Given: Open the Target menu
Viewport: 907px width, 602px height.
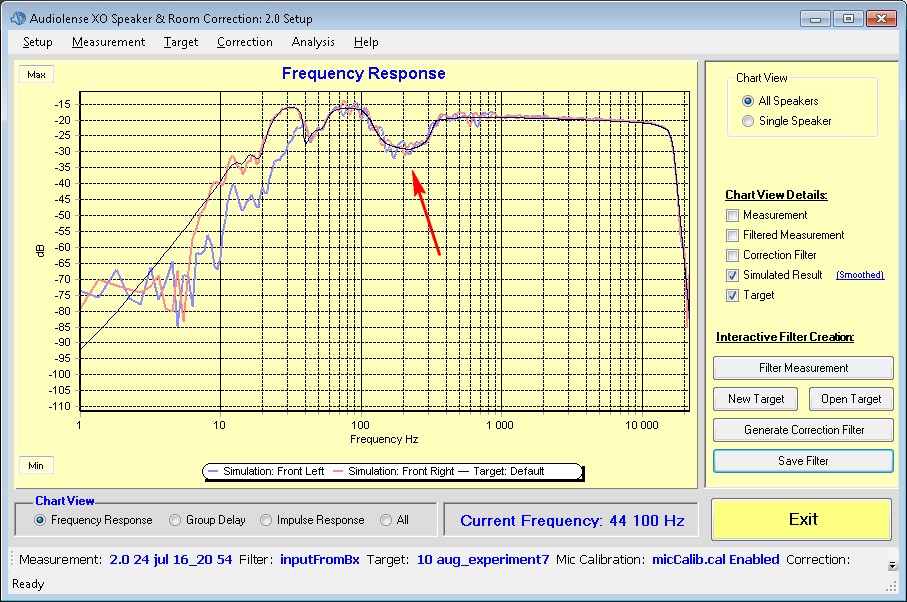Looking at the screenshot, I should tap(180, 42).
